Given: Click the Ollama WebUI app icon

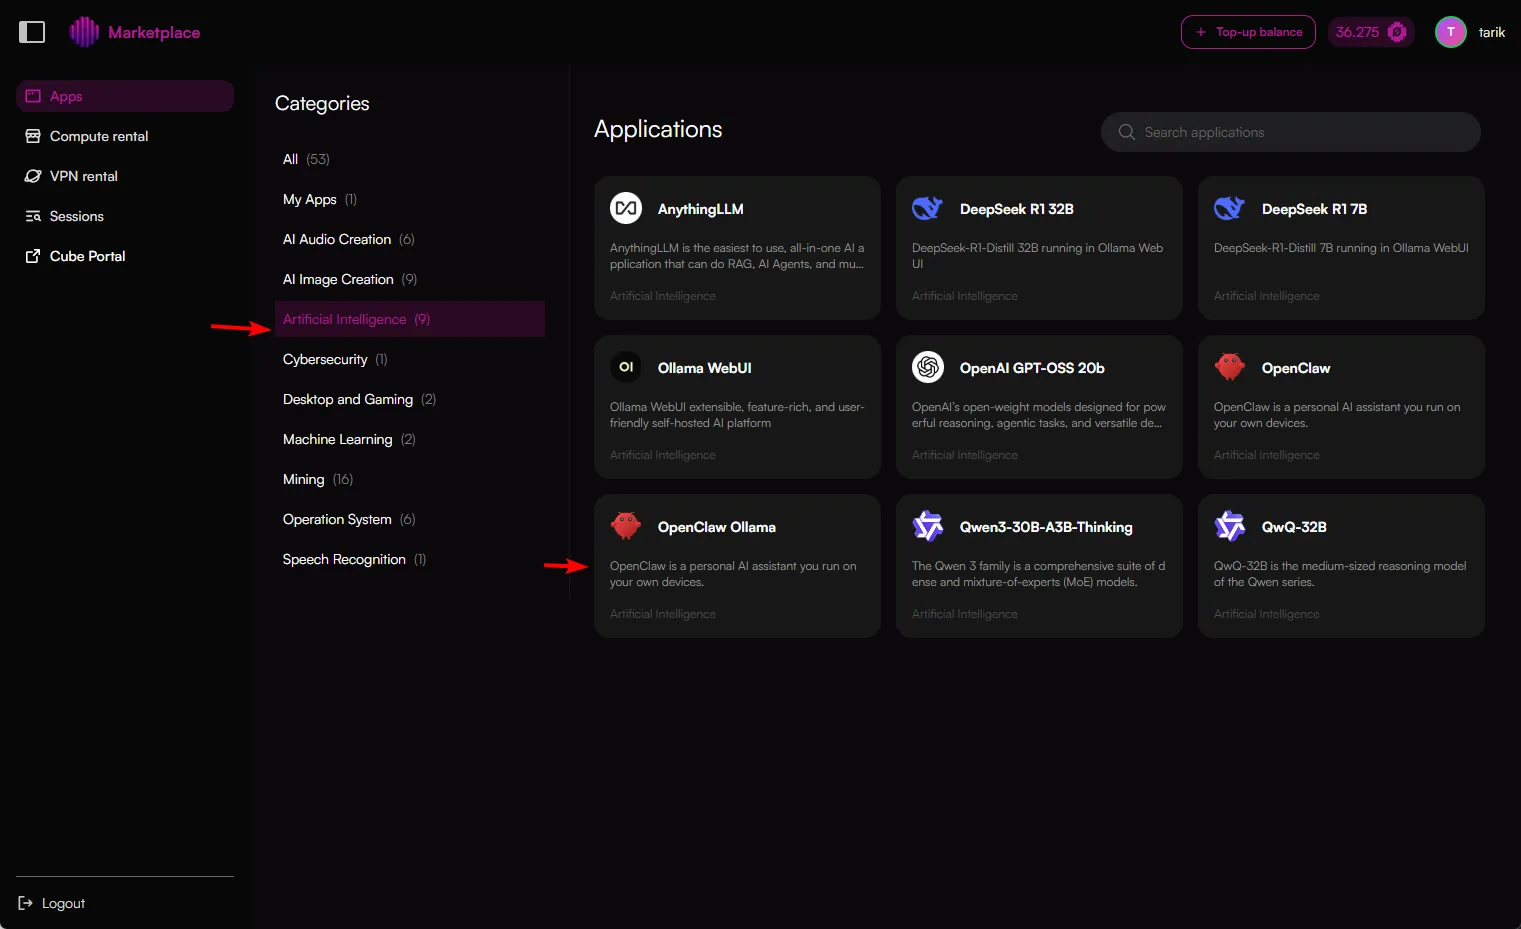Looking at the screenshot, I should coord(626,367).
